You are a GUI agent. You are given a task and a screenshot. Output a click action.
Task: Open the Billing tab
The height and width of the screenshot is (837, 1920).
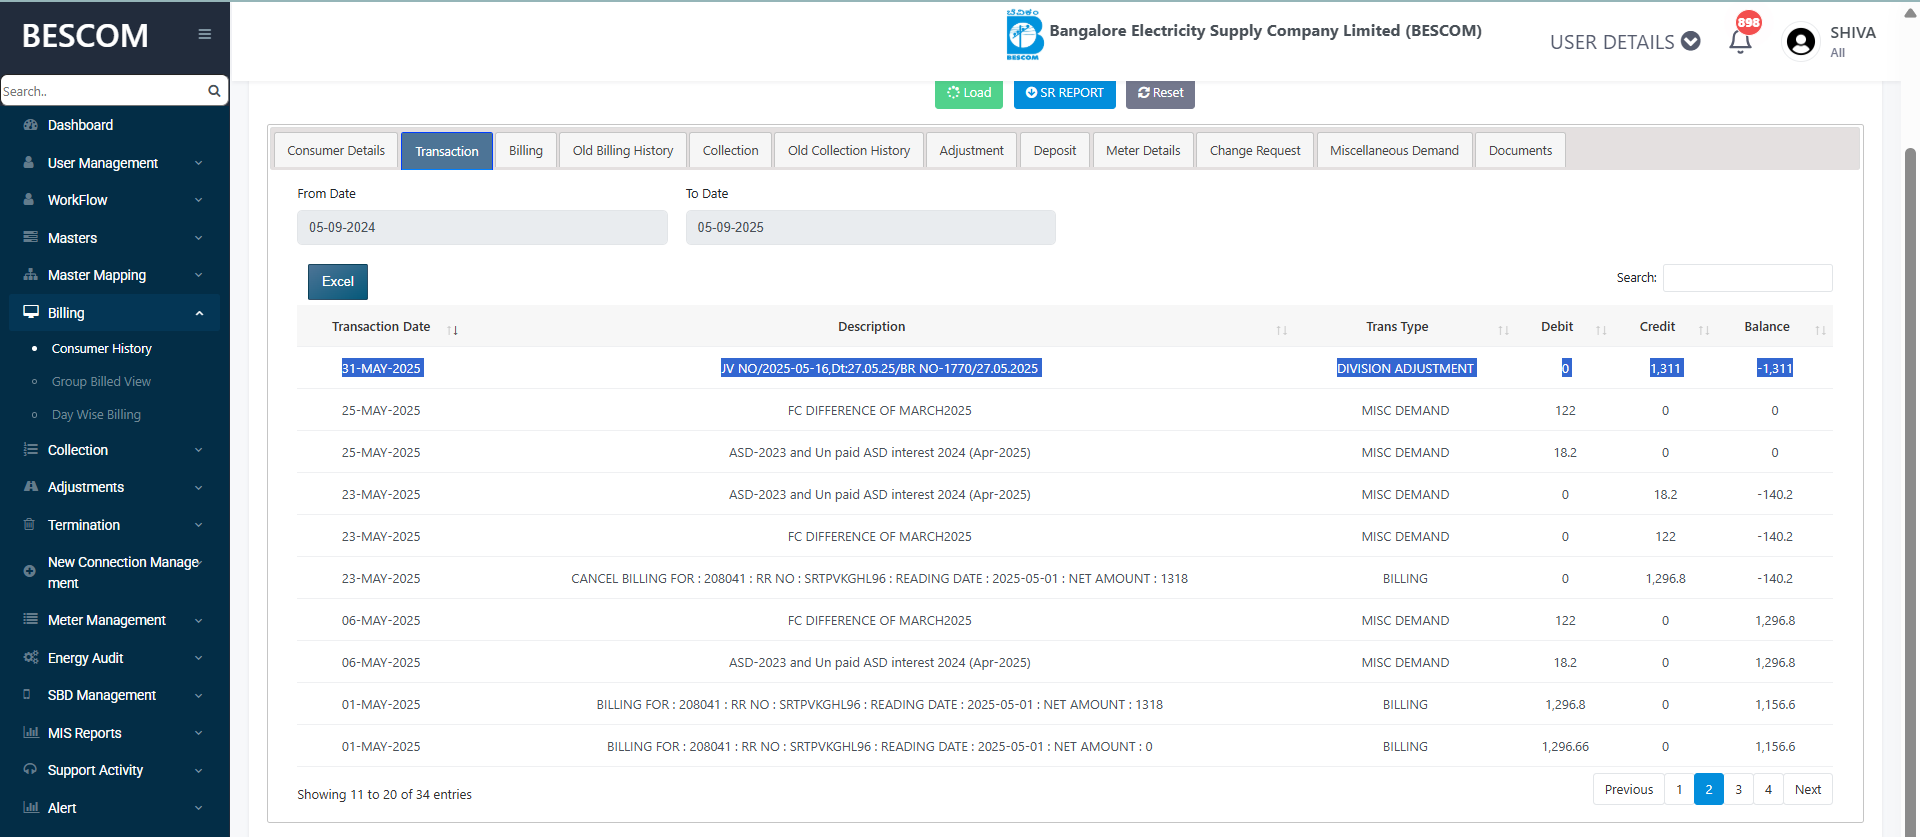(526, 151)
